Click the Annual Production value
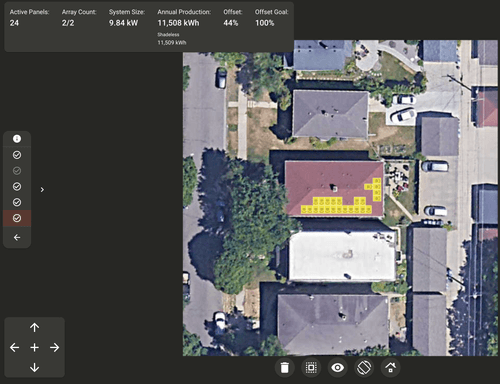 [x=178, y=23]
